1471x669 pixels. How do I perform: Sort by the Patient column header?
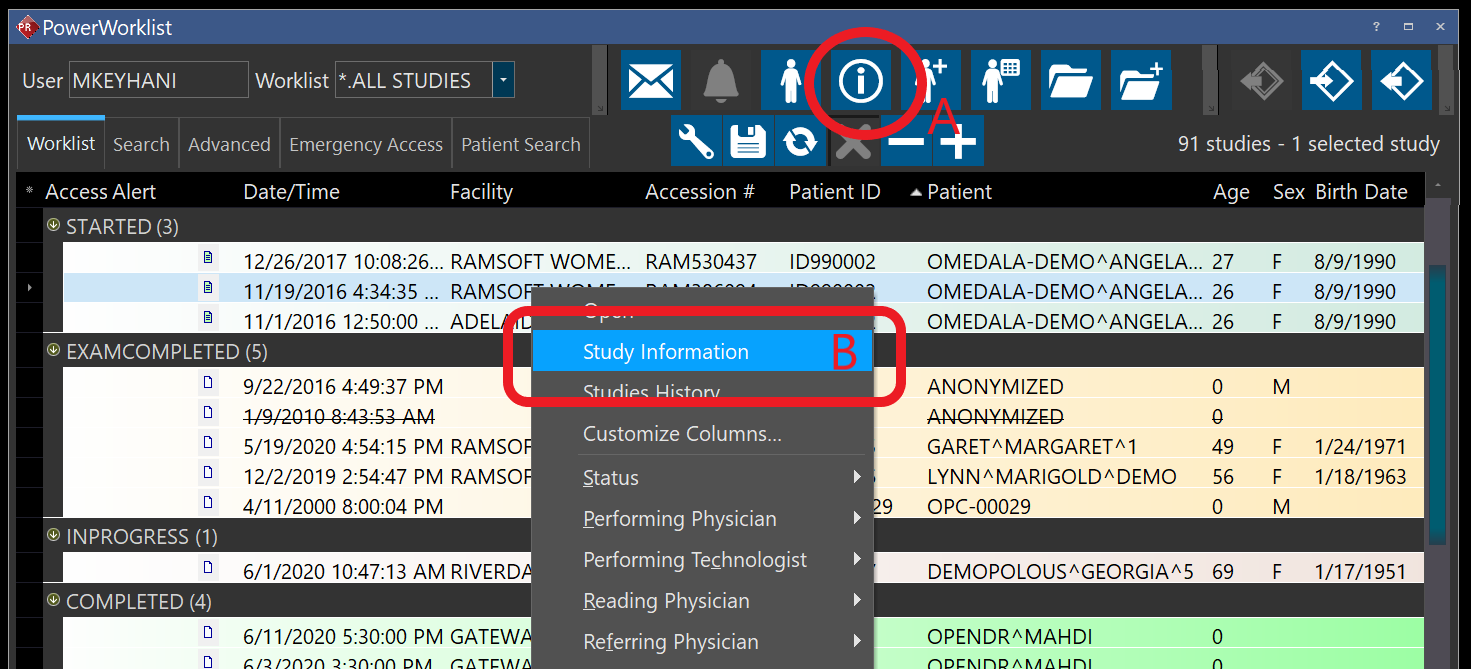[x=959, y=192]
